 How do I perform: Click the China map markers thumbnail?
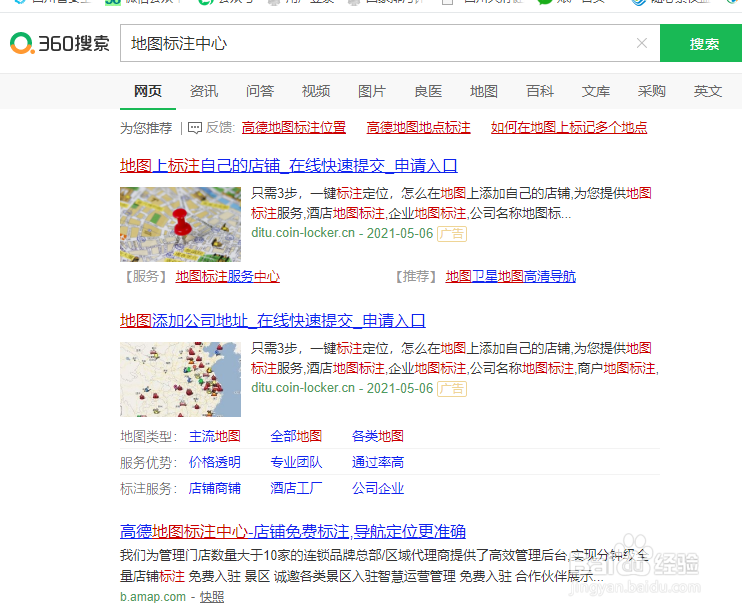click(x=180, y=380)
